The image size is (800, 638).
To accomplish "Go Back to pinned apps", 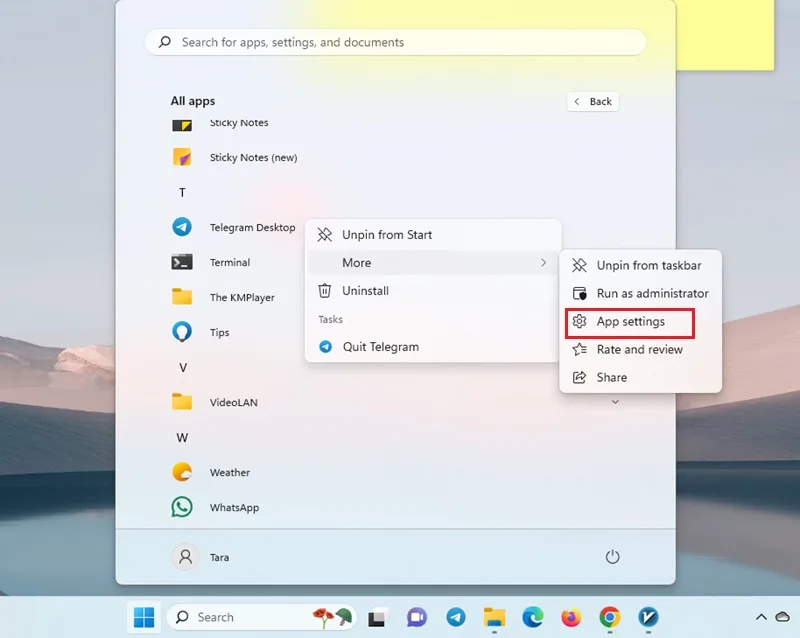I will tap(593, 102).
